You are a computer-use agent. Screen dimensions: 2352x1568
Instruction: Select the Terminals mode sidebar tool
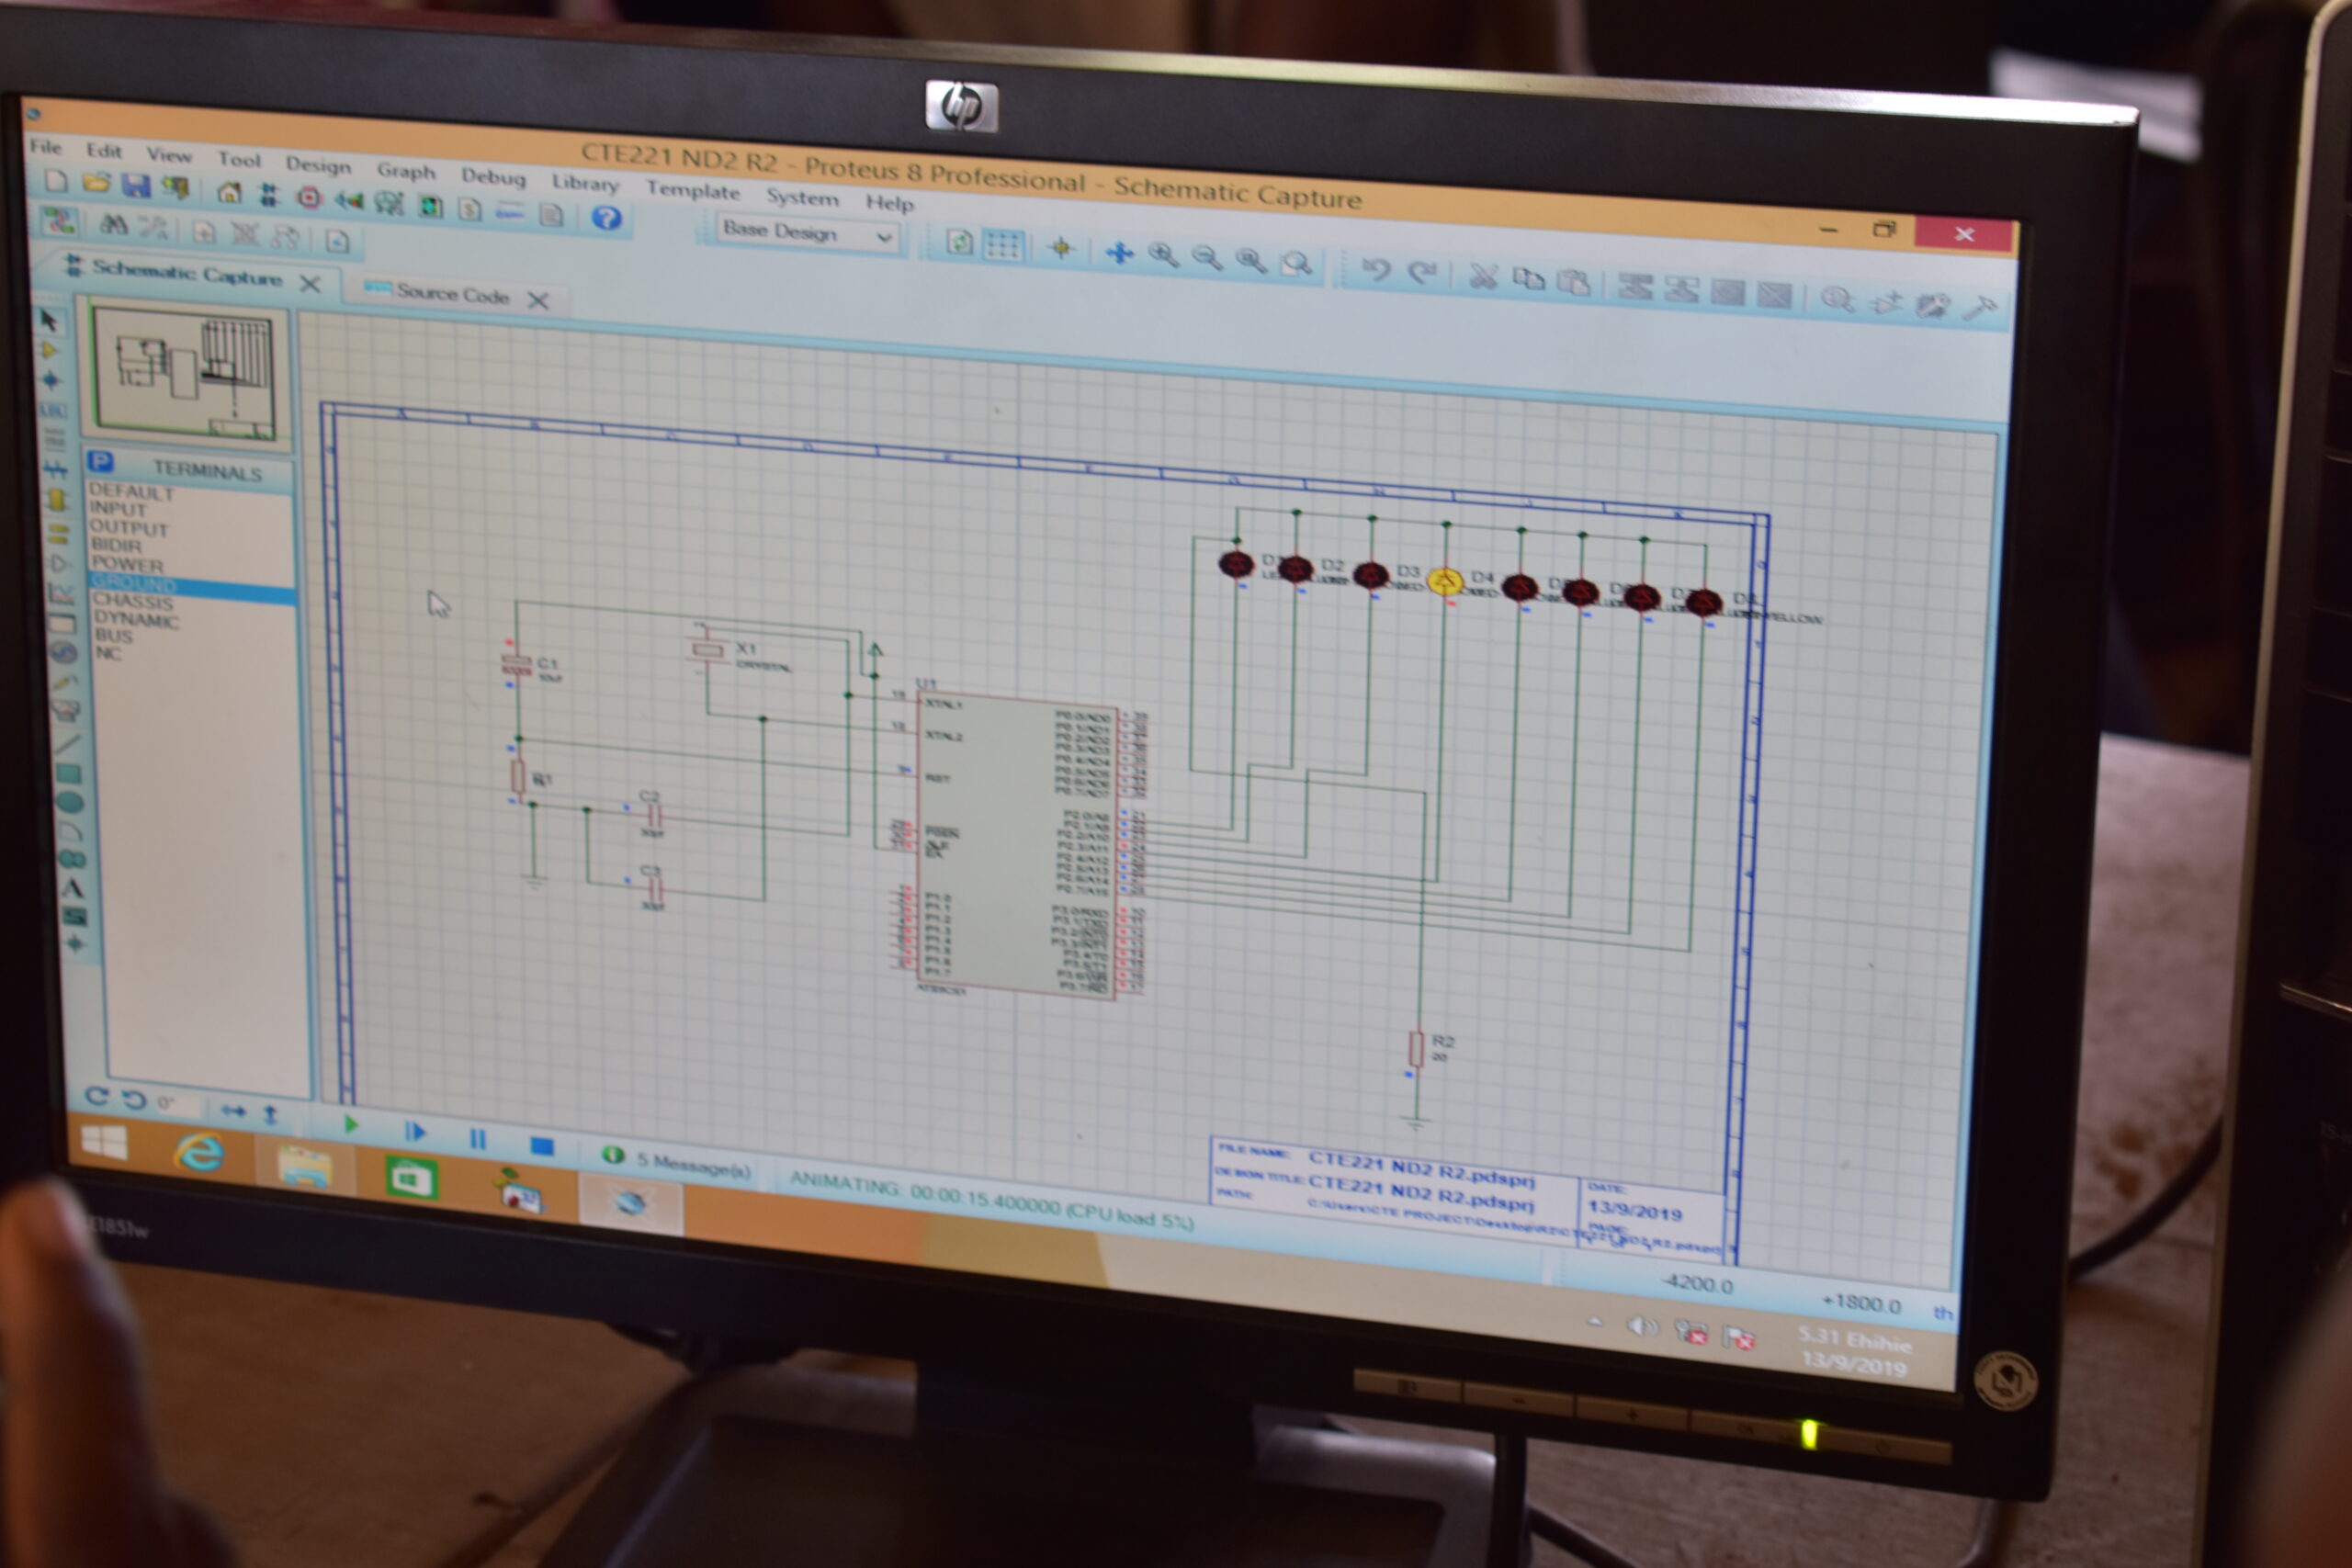click(58, 532)
